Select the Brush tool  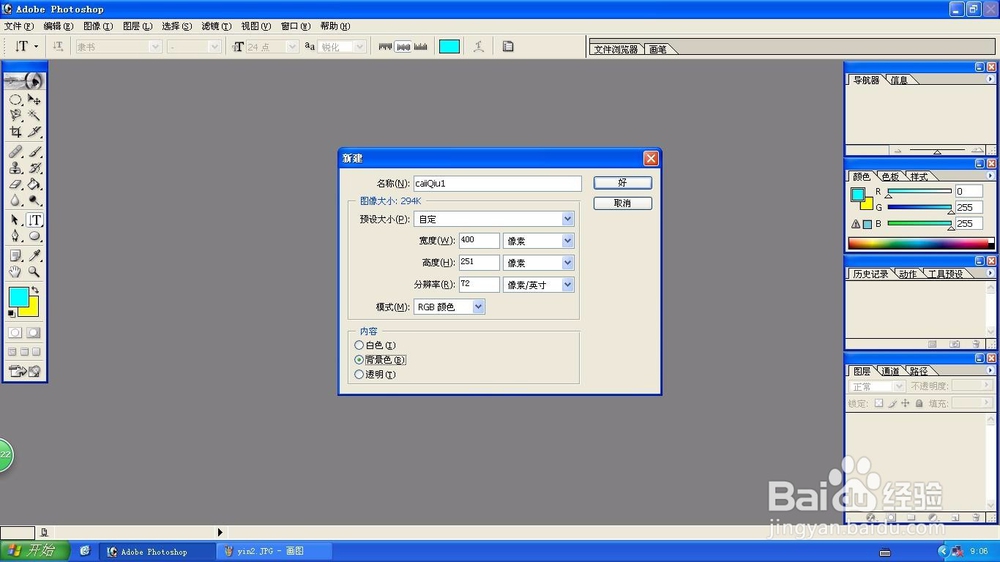point(34,152)
